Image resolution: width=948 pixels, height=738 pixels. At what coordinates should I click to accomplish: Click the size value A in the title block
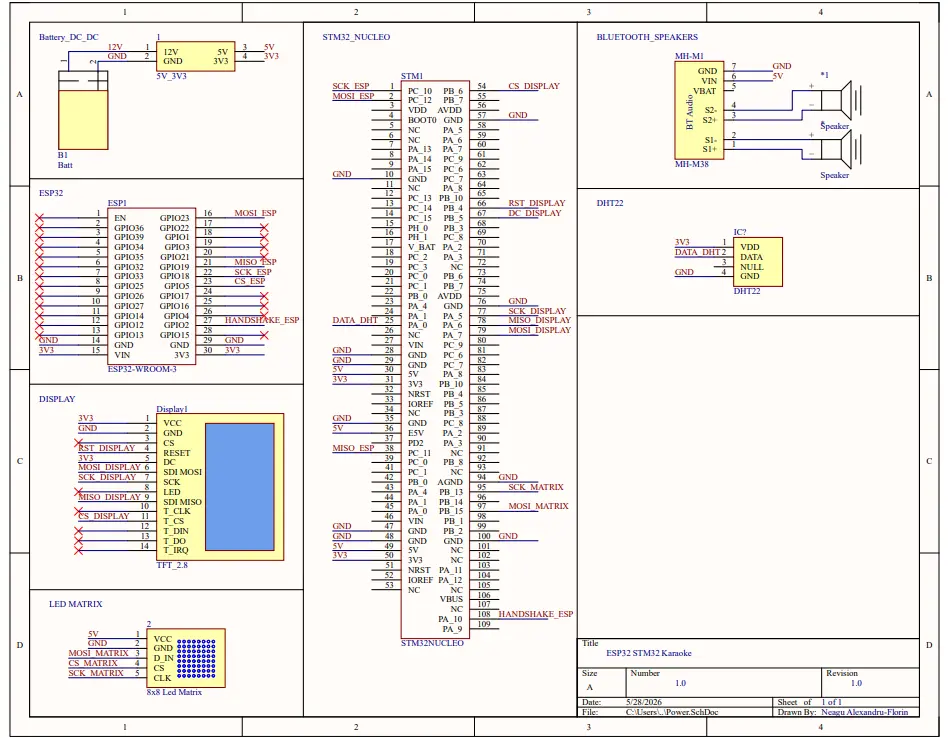pyautogui.click(x=590, y=687)
